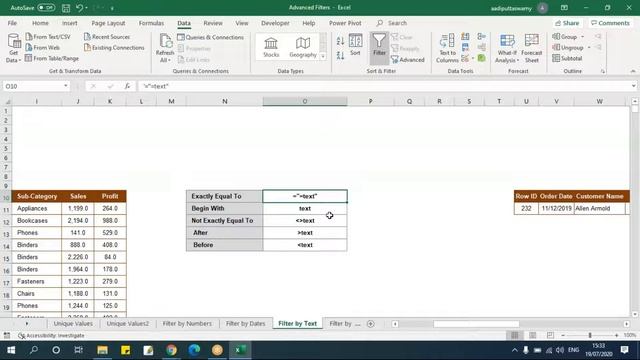Select the 'Allen Arnold' cell
640x360 pixels.
click(599, 209)
